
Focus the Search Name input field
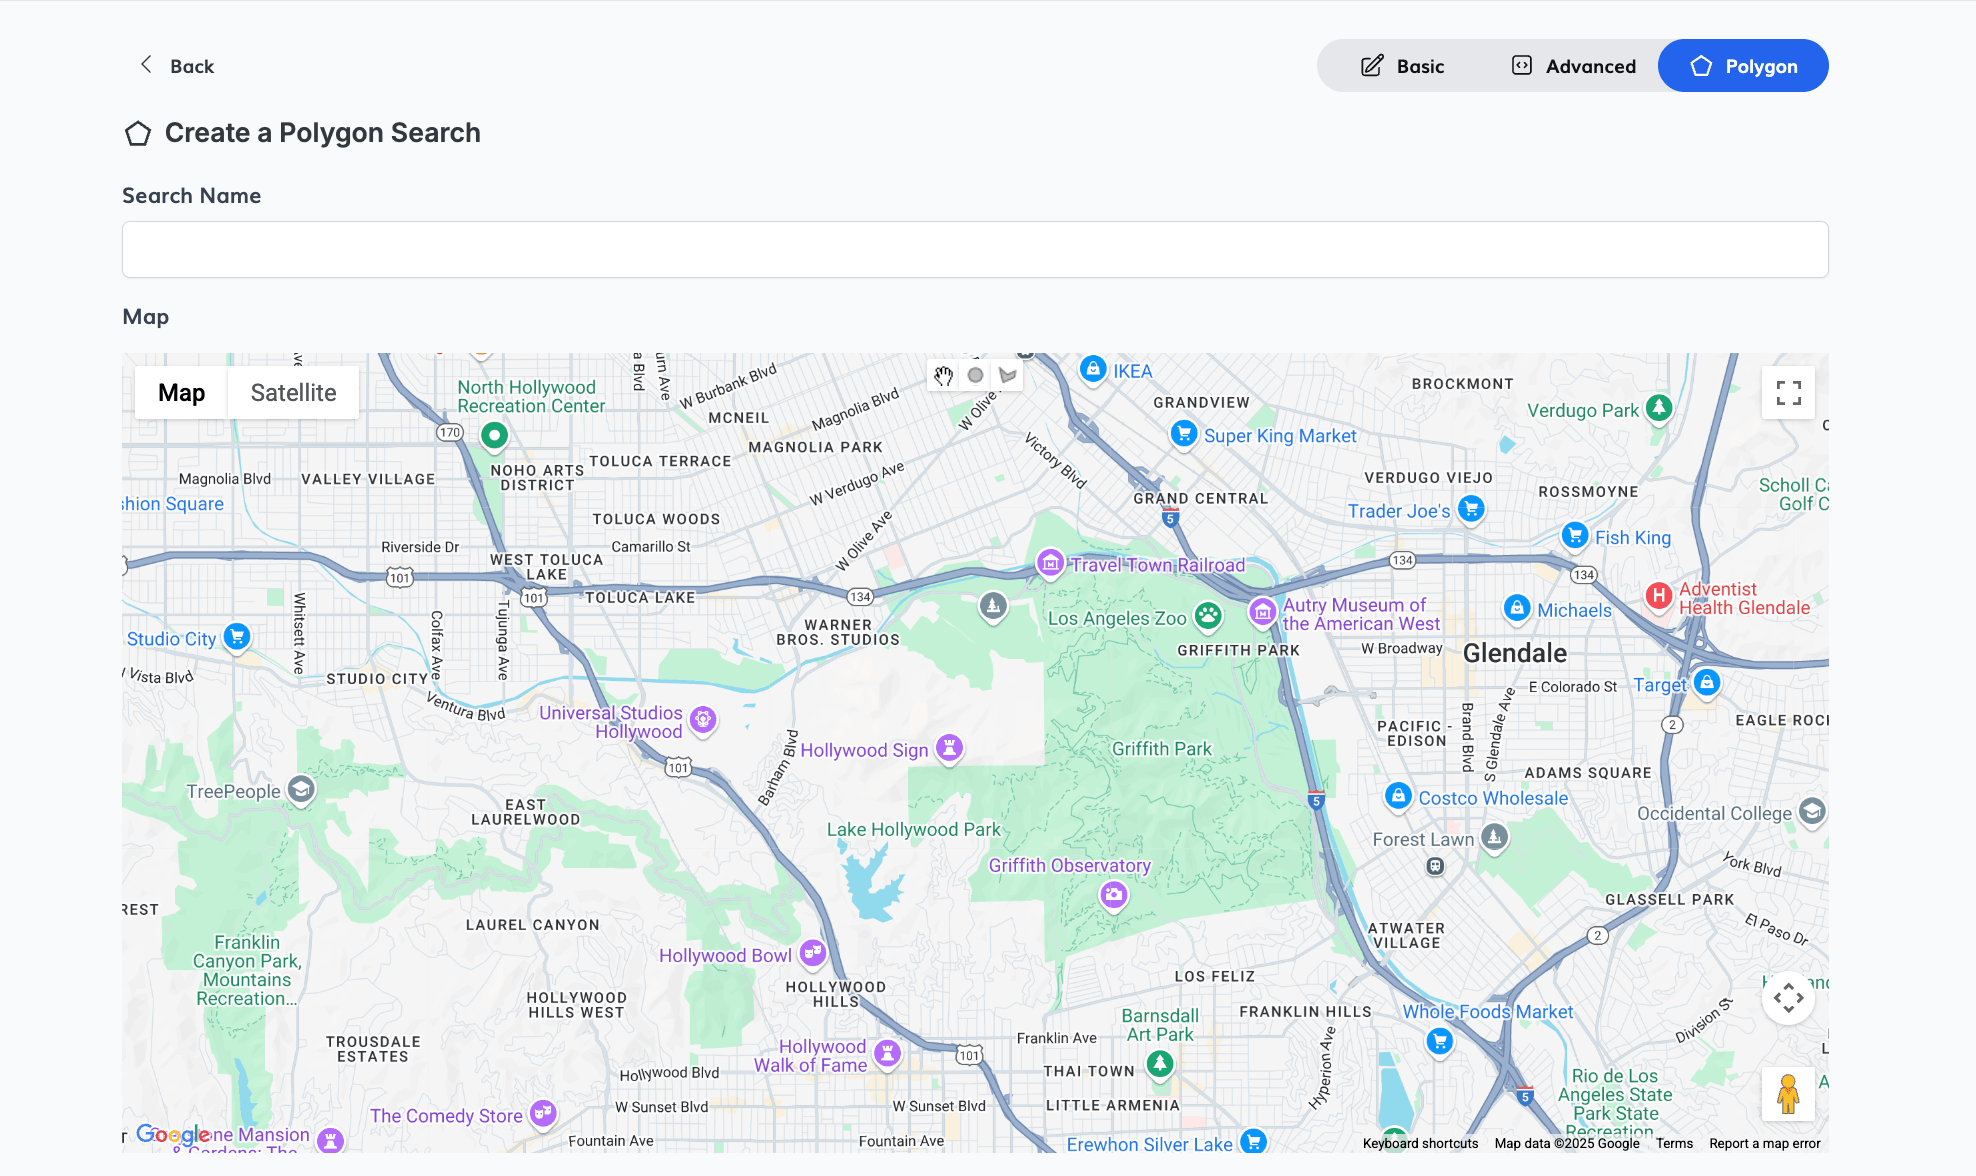coord(975,249)
